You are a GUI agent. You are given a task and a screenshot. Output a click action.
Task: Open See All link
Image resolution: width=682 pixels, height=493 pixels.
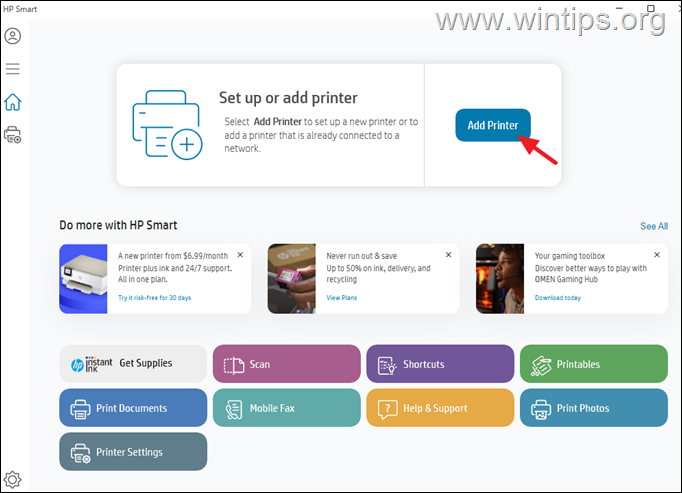(x=654, y=226)
